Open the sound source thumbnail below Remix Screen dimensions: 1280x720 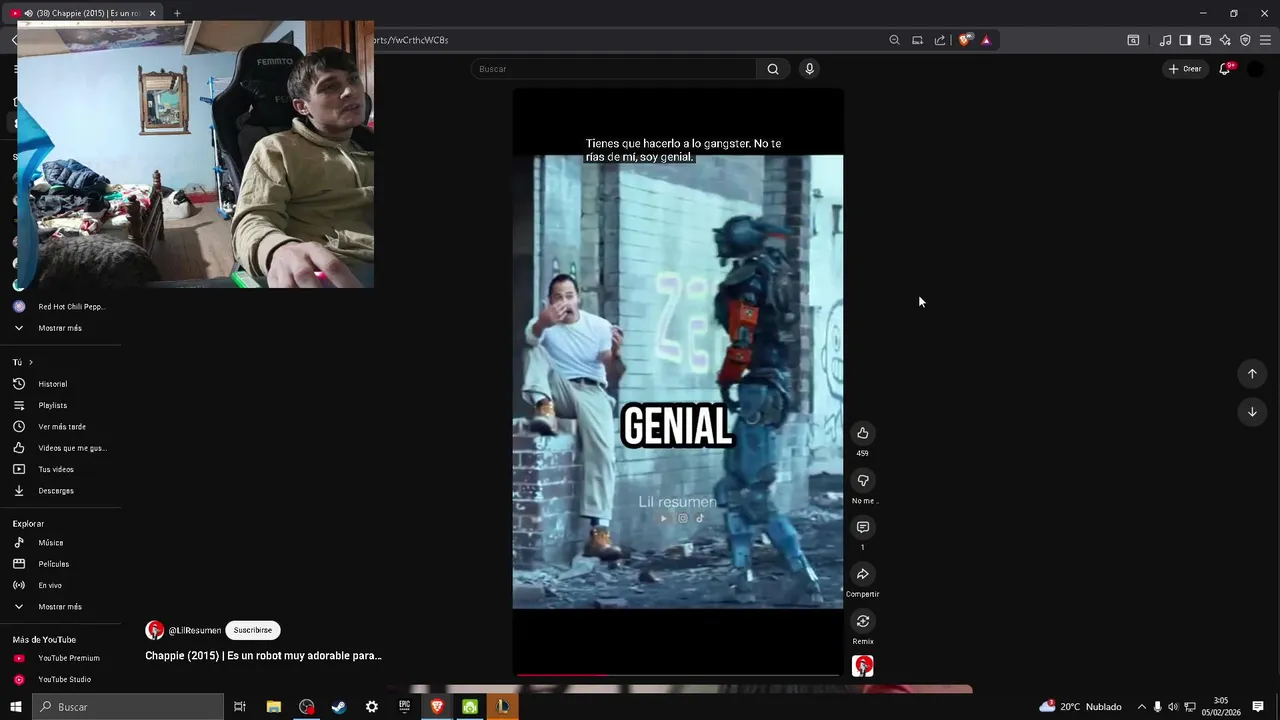point(862,666)
